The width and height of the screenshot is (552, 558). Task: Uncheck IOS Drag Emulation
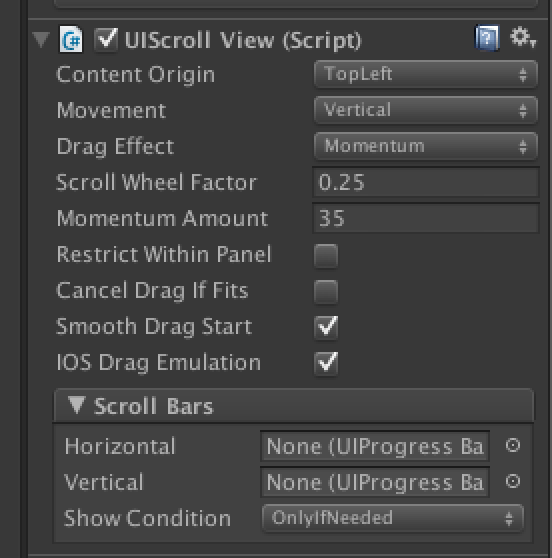click(326, 363)
